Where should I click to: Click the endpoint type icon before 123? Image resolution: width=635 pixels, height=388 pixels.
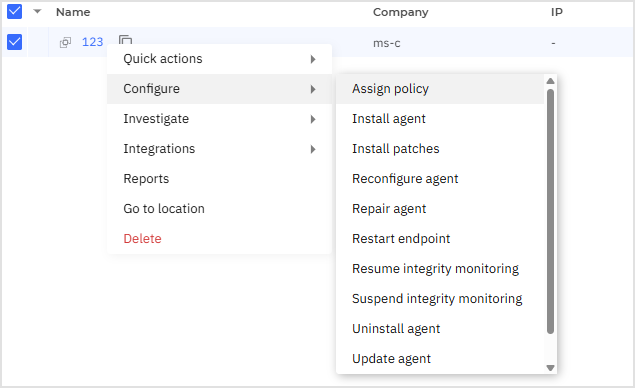pyautogui.click(x=65, y=42)
